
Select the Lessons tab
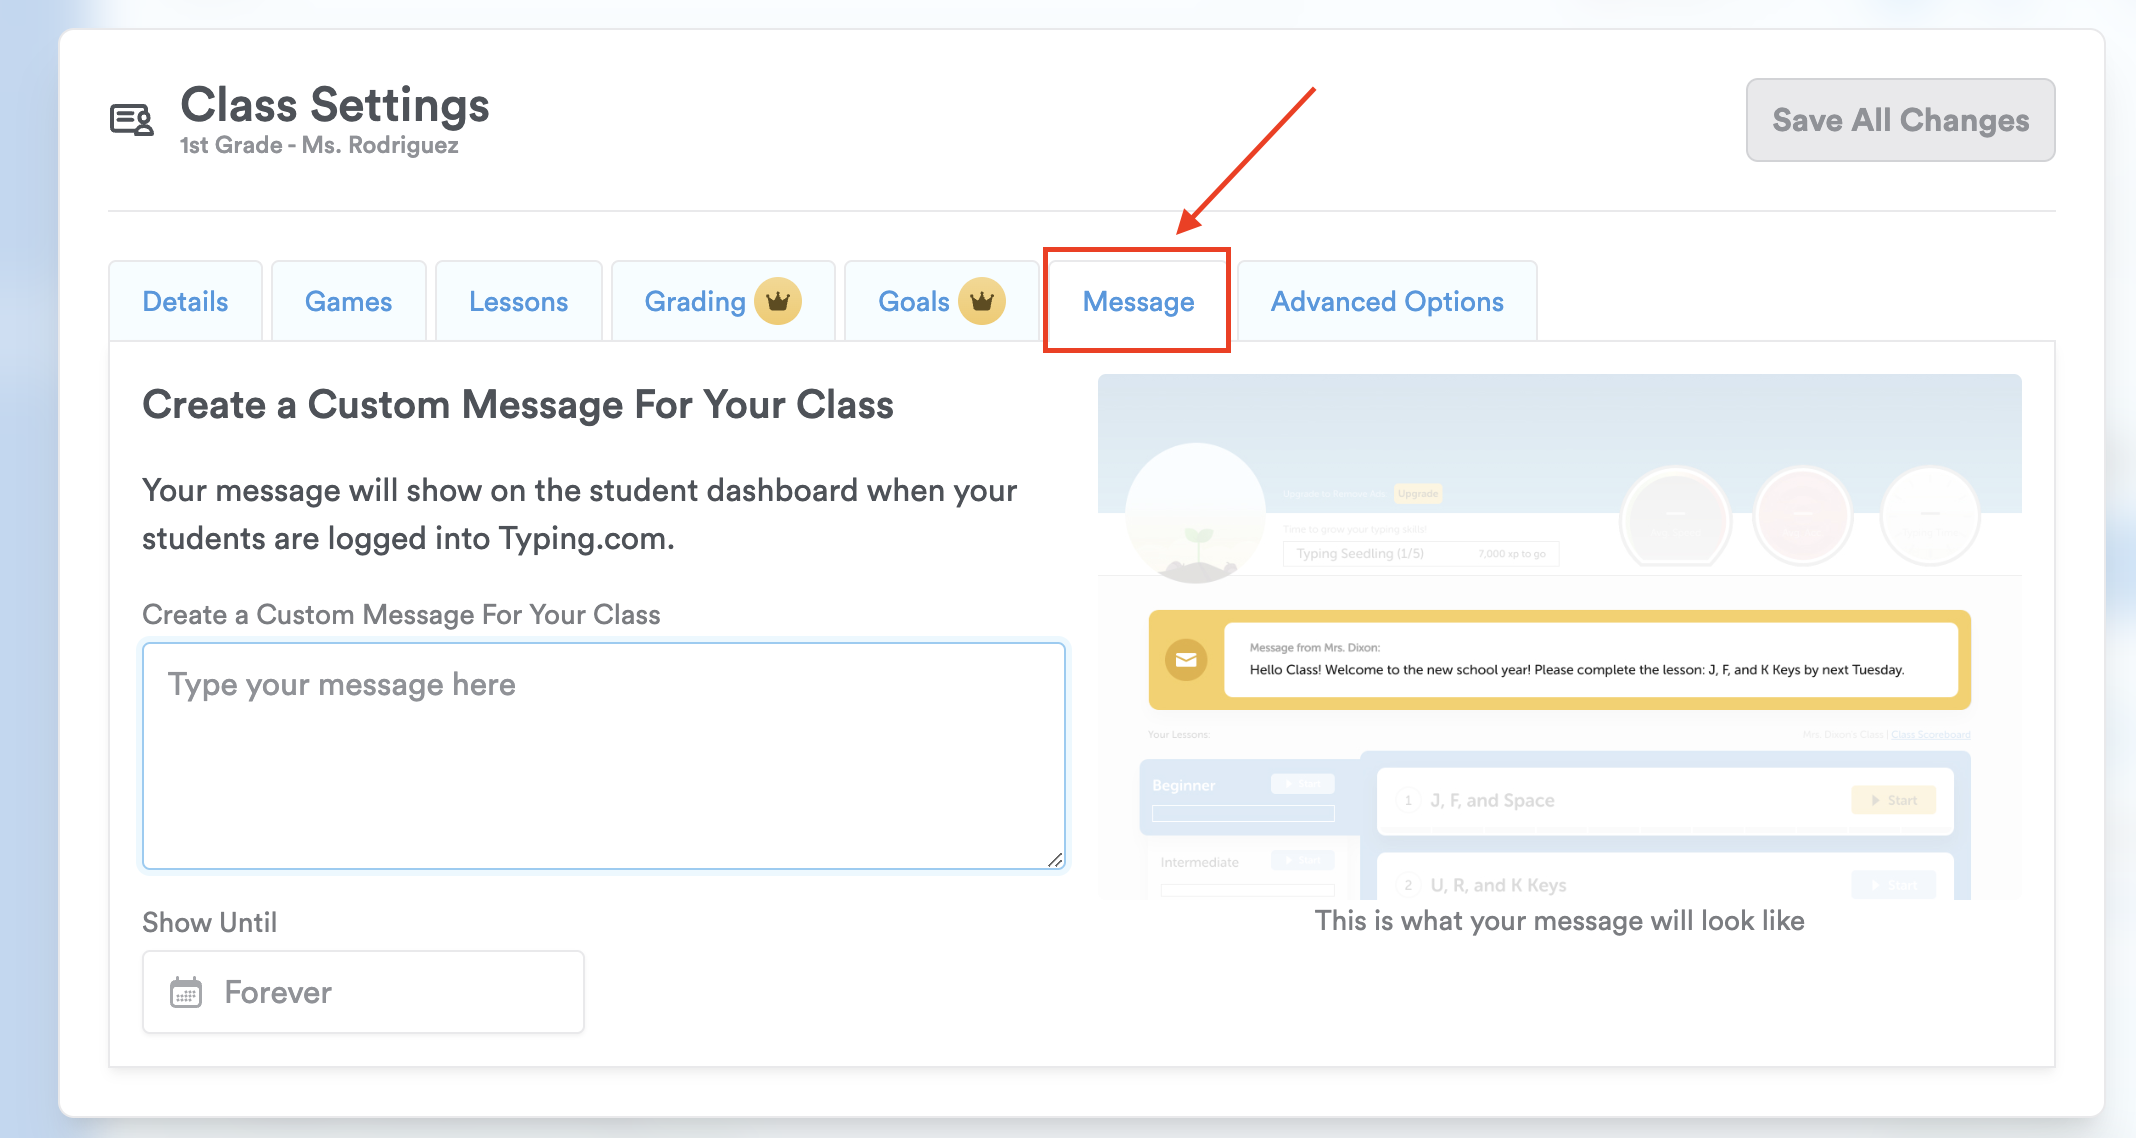[518, 302]
